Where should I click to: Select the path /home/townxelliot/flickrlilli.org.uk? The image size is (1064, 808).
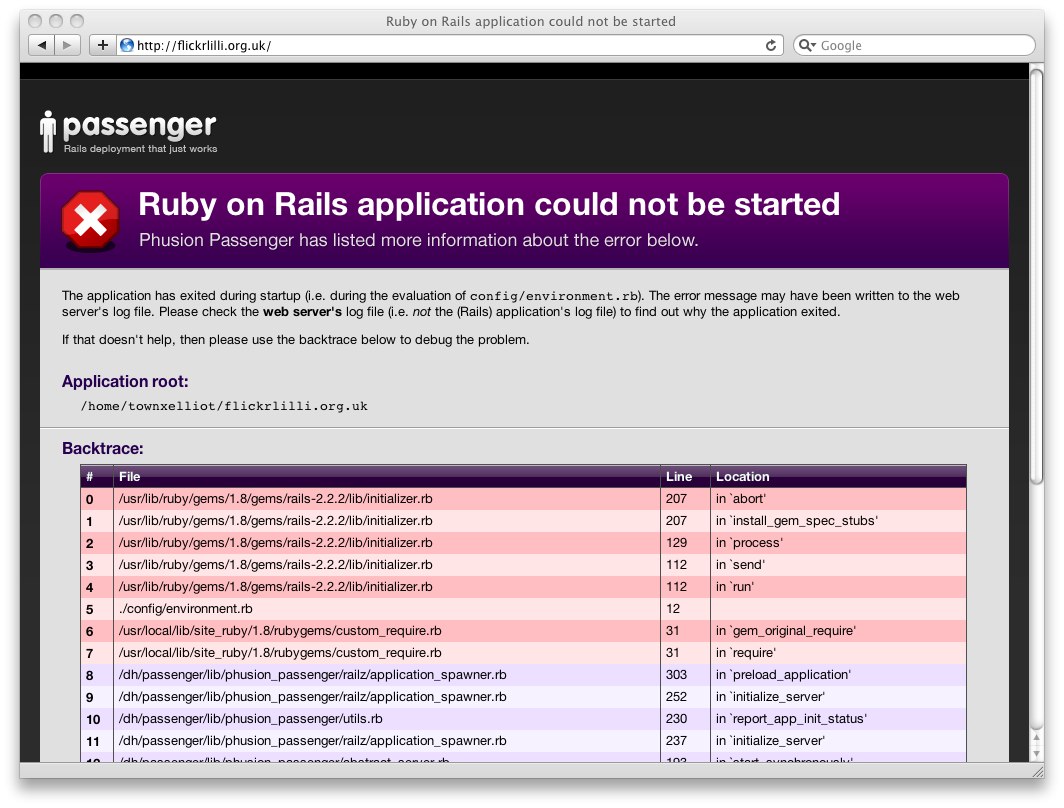coord(224,406)
